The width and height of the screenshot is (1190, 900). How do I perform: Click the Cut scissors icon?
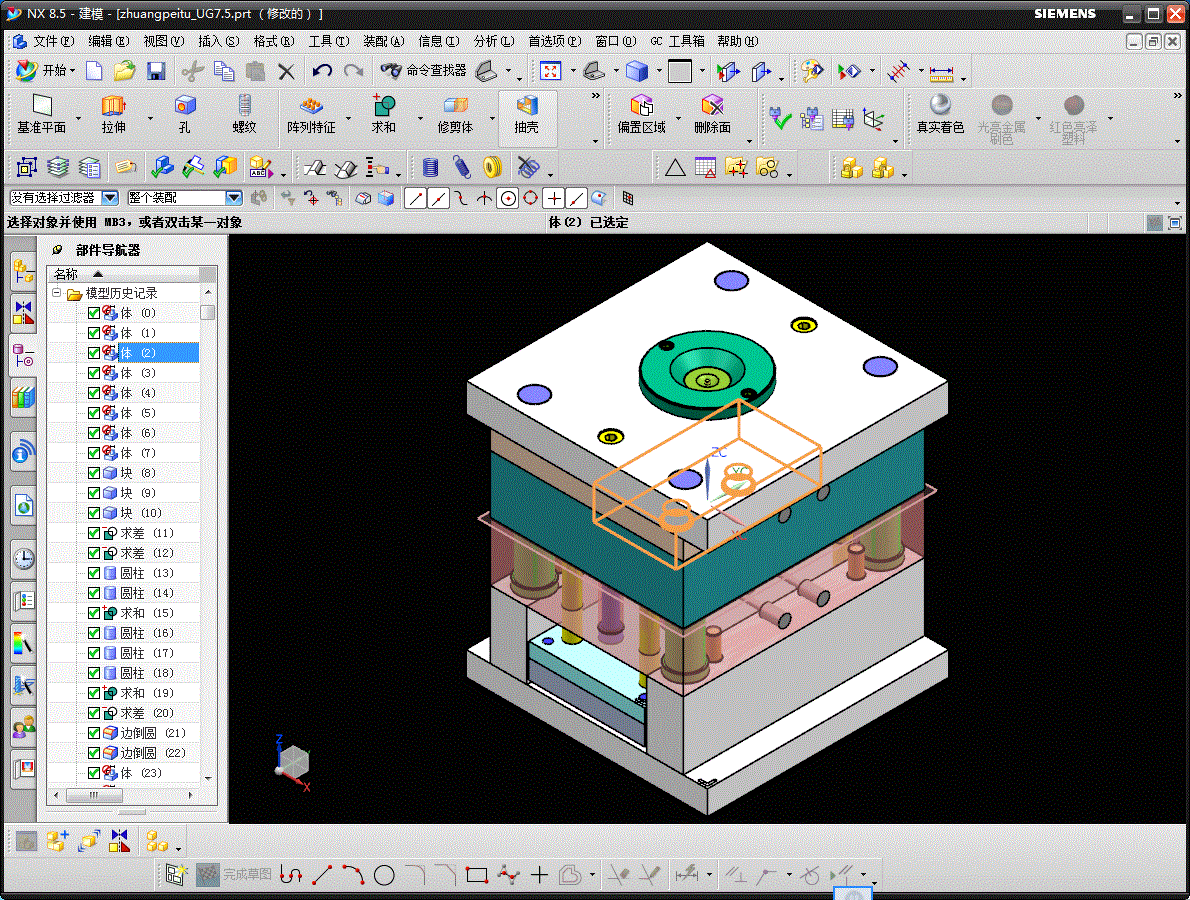pos(193,71)
